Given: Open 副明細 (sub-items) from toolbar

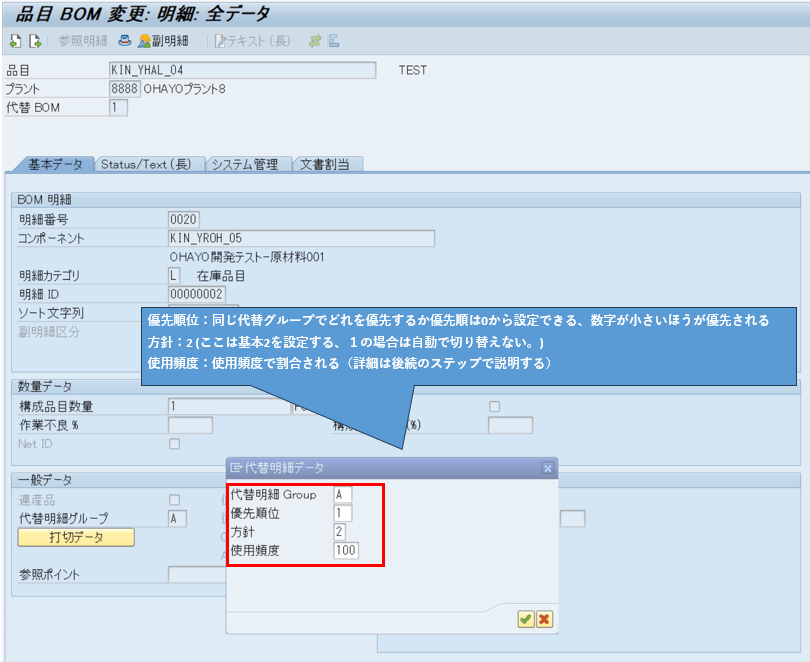Looking at the screenshot, I should 162,41.
